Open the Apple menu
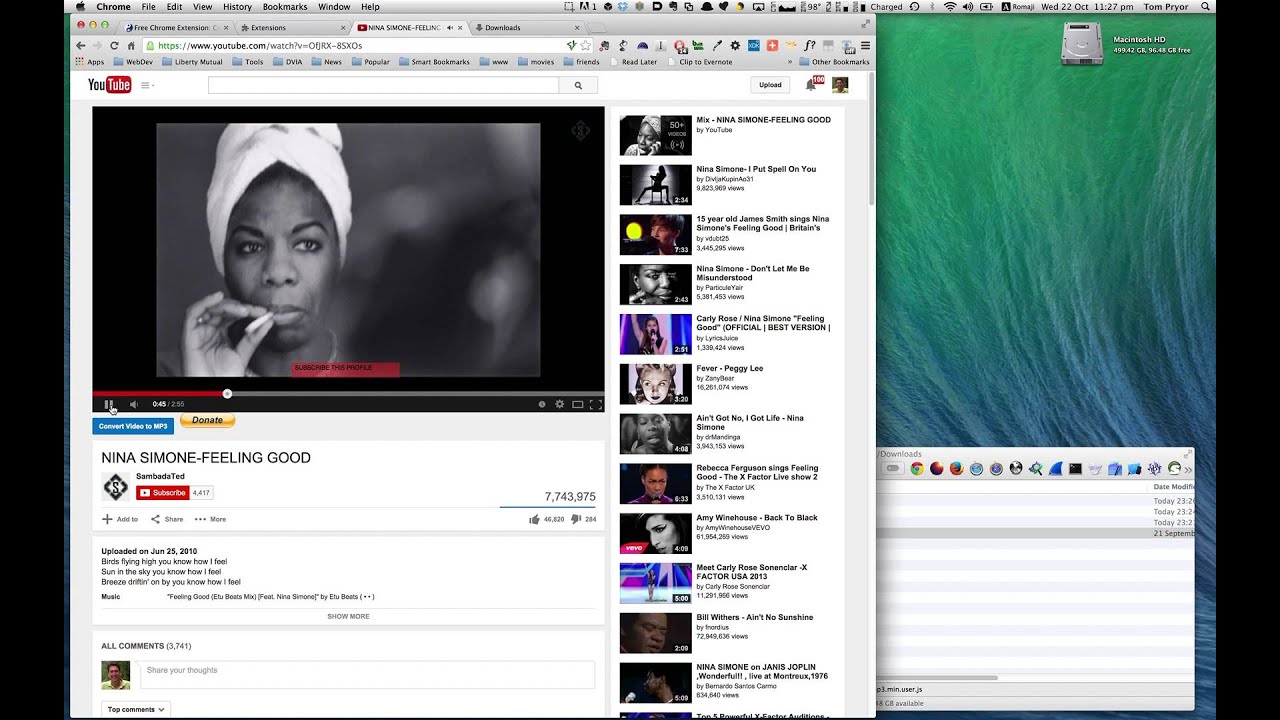1280x720 pixels. point(80,7)
